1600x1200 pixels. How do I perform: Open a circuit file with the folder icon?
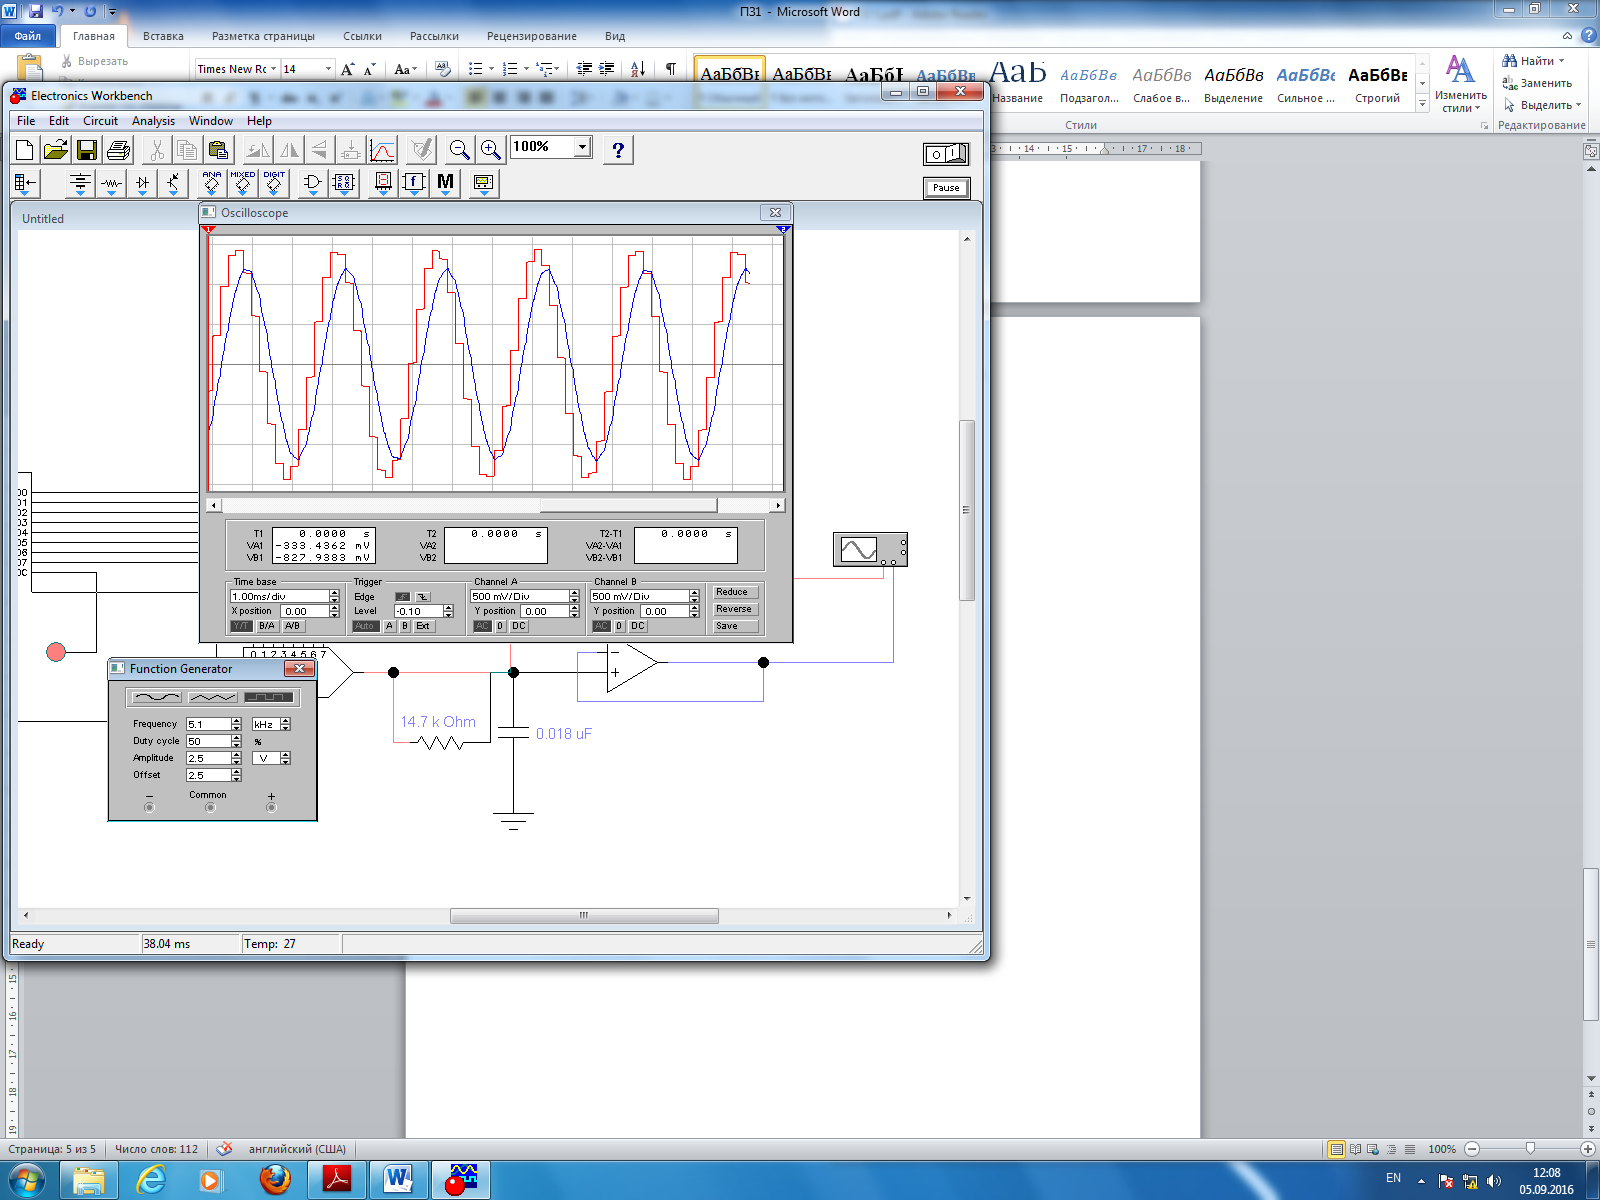click(x=56, y=150)
